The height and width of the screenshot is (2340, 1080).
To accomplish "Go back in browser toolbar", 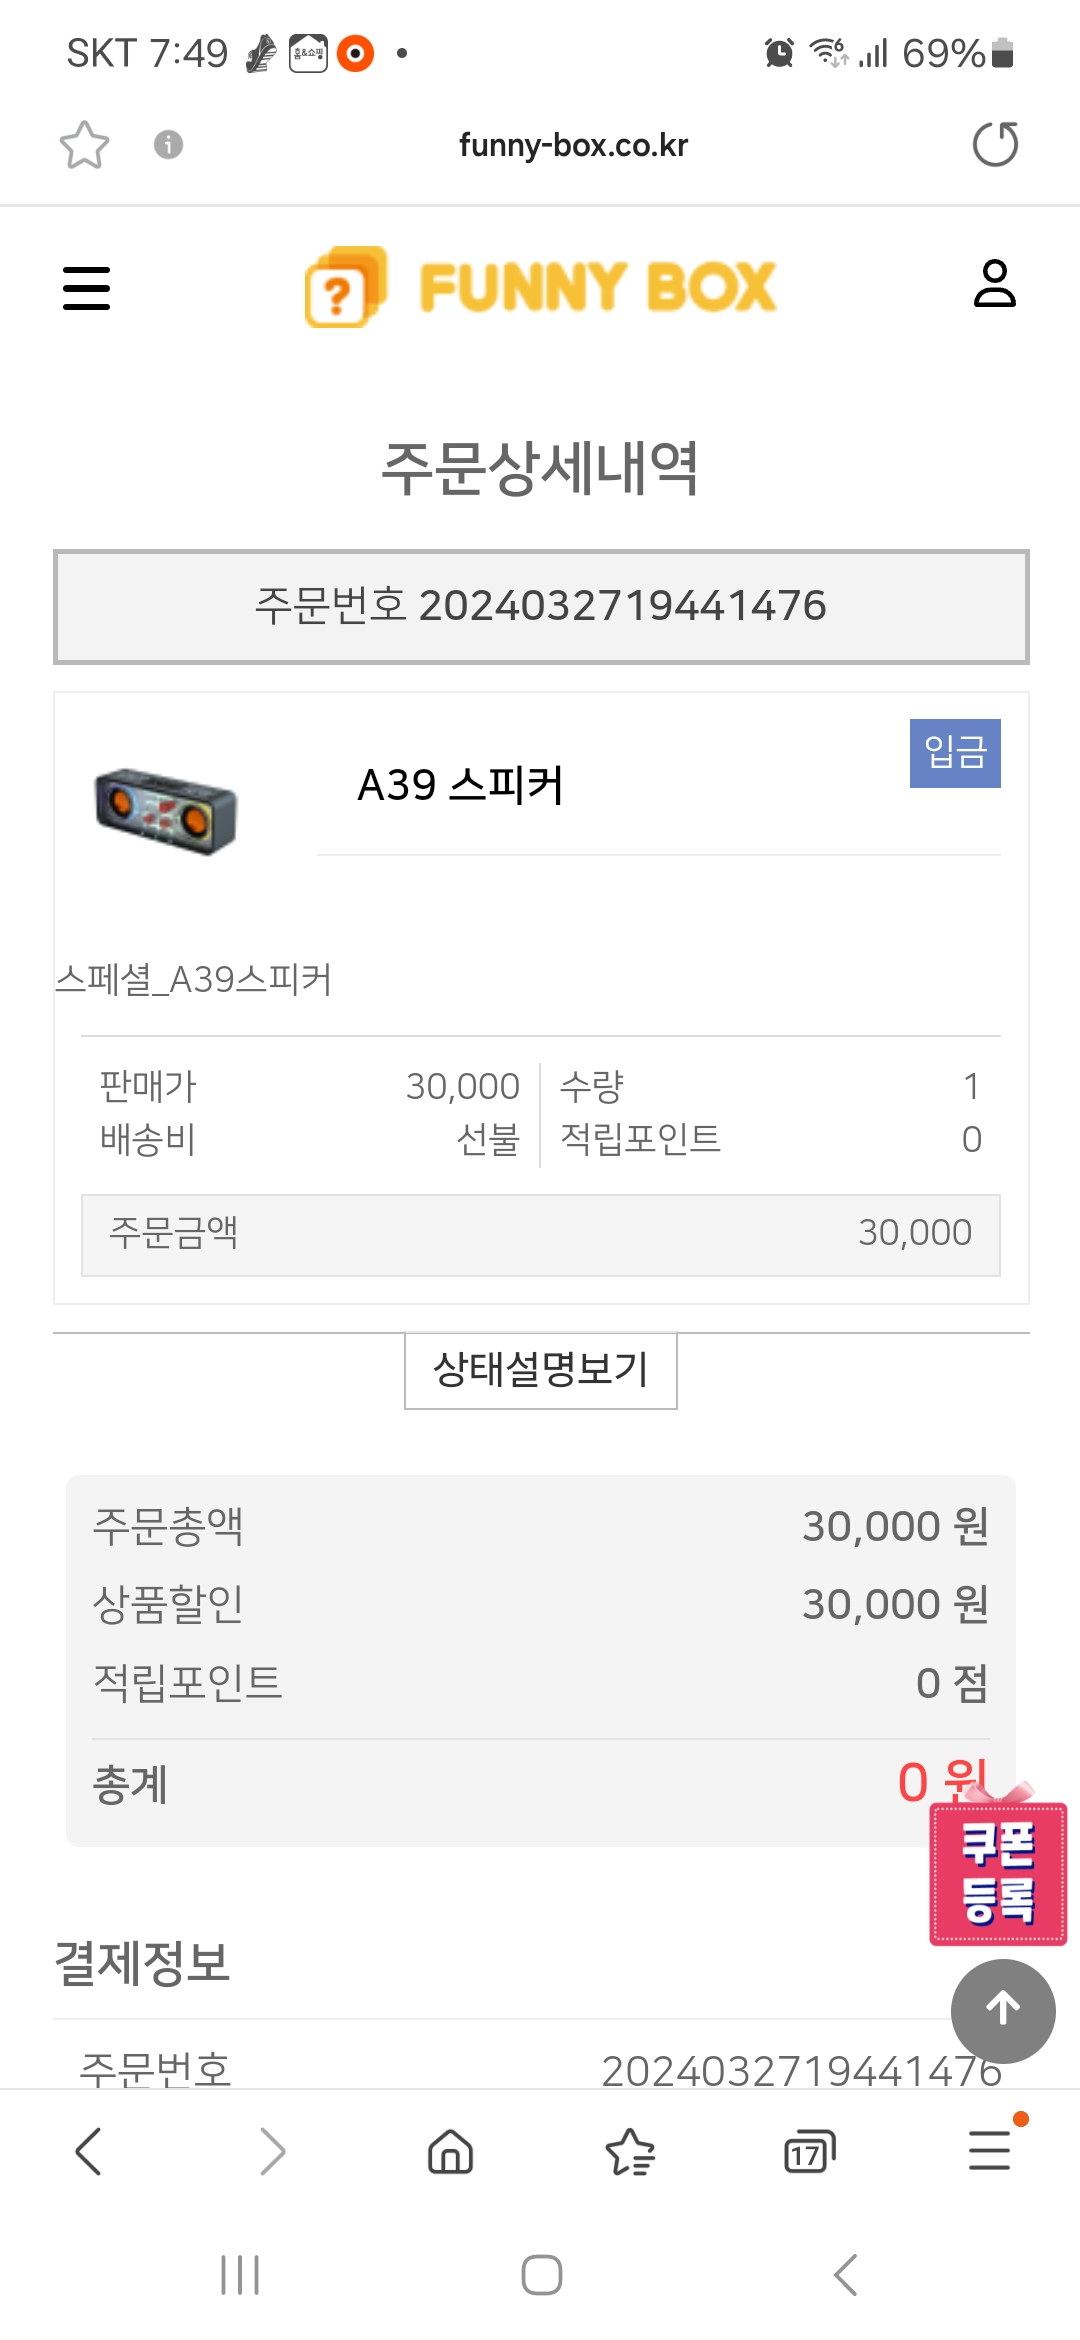I will [88, 2151].
